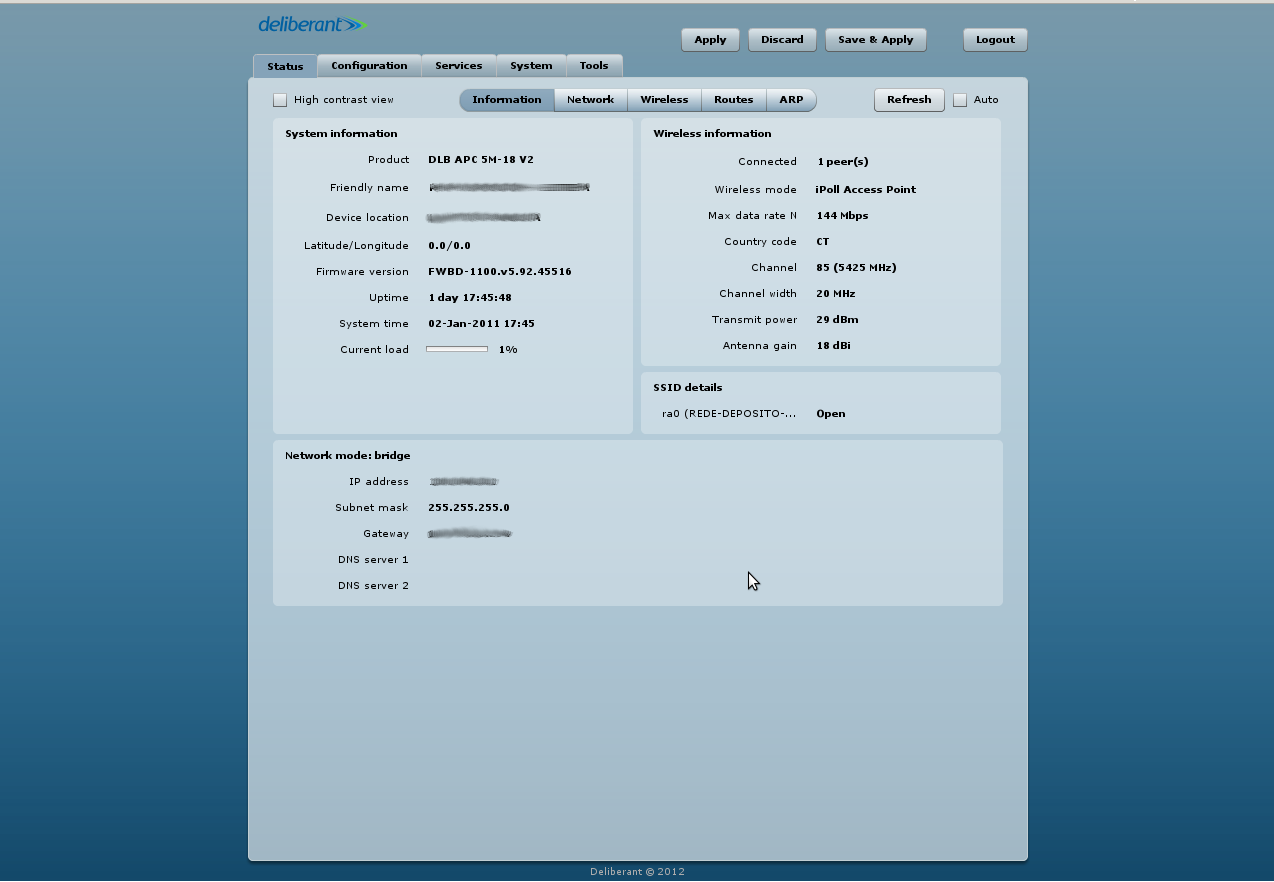The image size is (1274, 882).
Task: Click the Deliberant logo
Action: [312, 25]
